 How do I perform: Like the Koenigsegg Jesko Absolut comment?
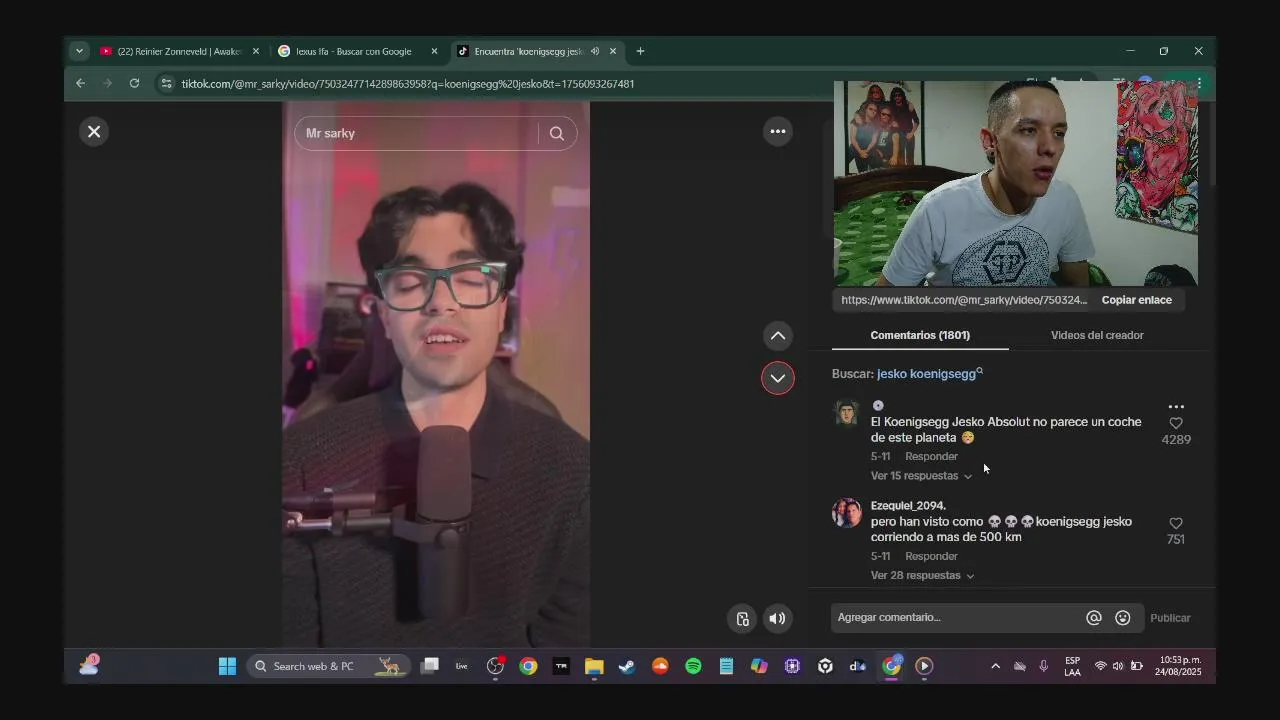[x=1176, y=423]
